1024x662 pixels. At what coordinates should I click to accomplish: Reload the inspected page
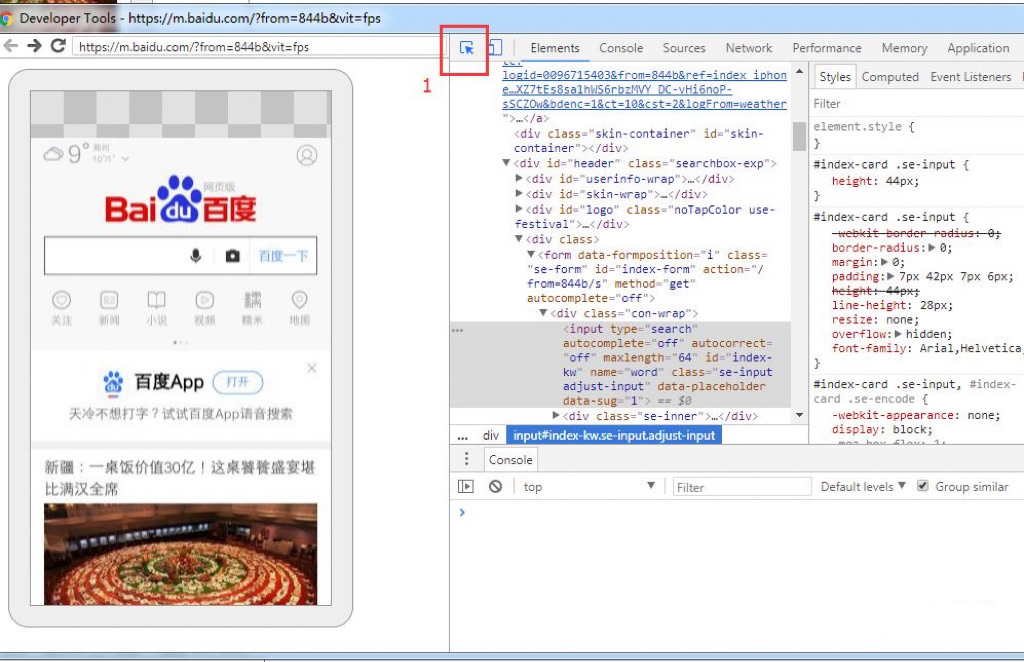point(58,46)
